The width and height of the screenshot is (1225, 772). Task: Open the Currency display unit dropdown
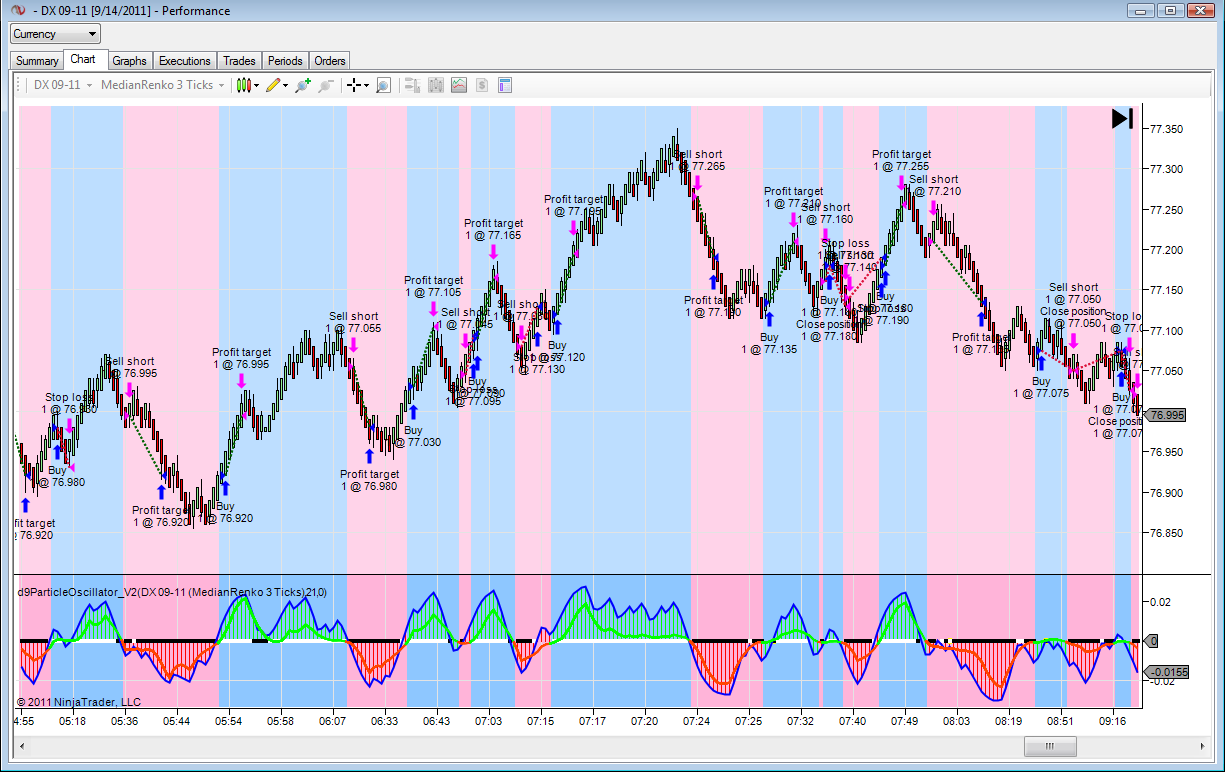pyautogui.click(x=56, y=34)
